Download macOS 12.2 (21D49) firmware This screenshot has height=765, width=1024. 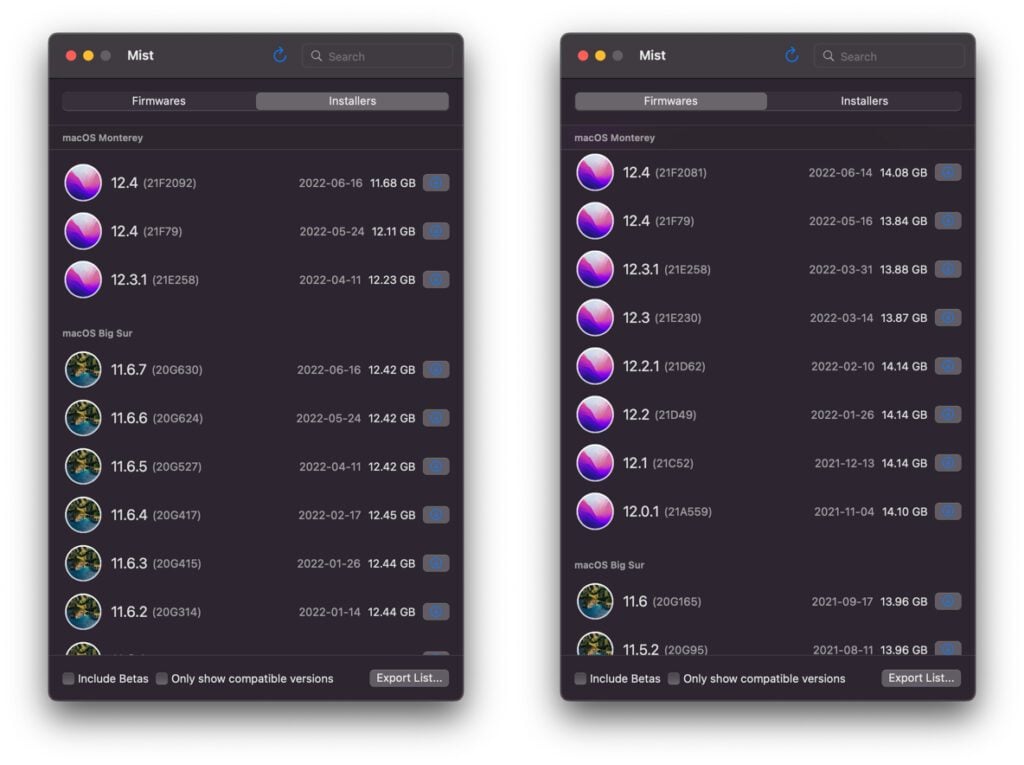pyautogui.click(x=948, y=414)
